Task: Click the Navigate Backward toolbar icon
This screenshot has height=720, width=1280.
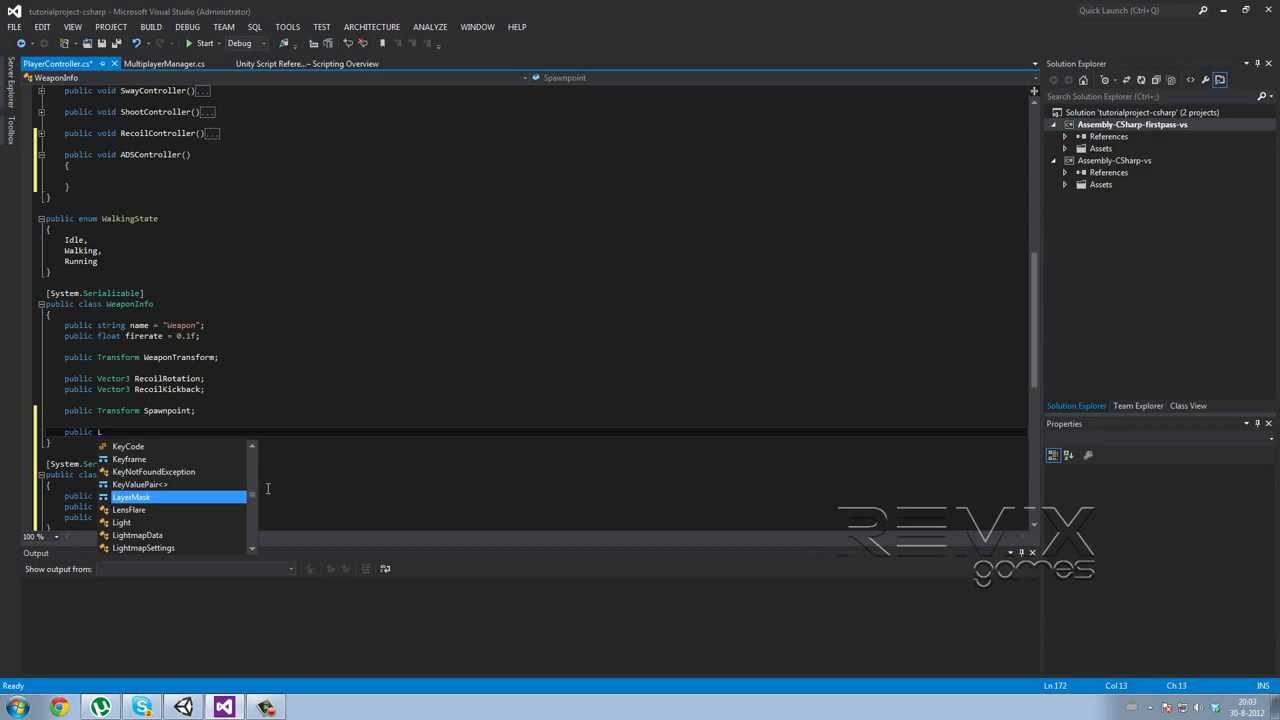Action: [21, 44]
